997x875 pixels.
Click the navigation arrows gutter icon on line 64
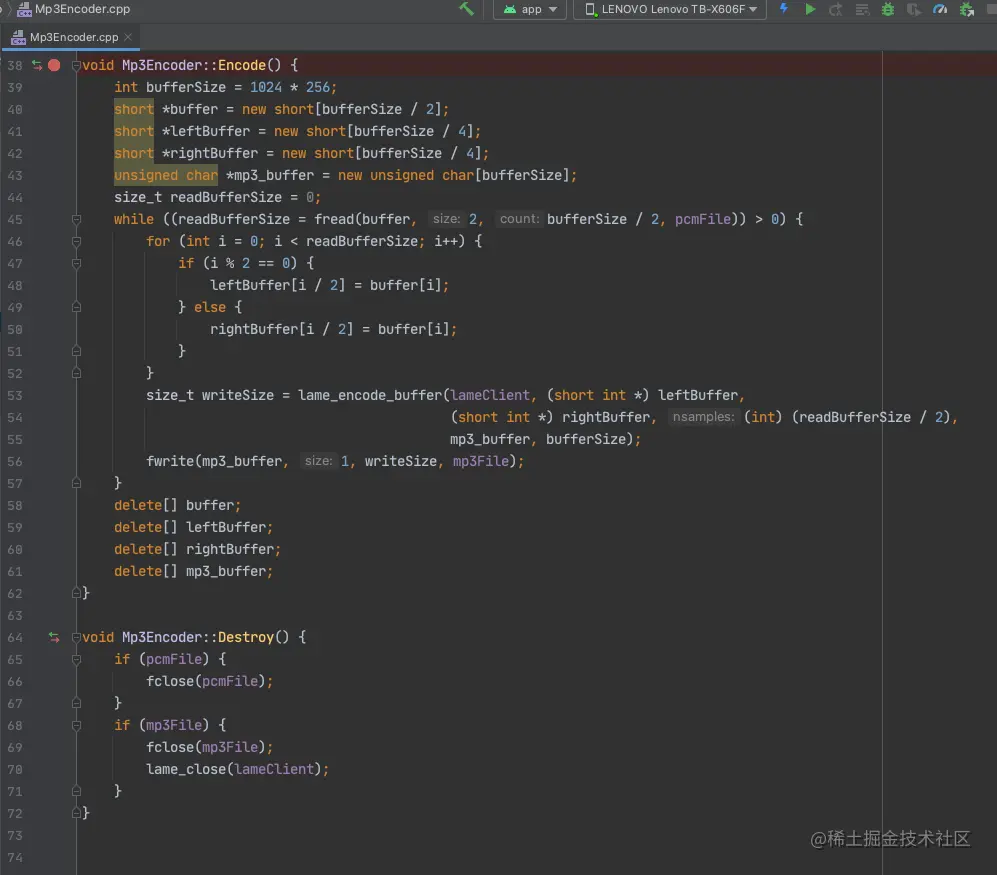(54, 637)
